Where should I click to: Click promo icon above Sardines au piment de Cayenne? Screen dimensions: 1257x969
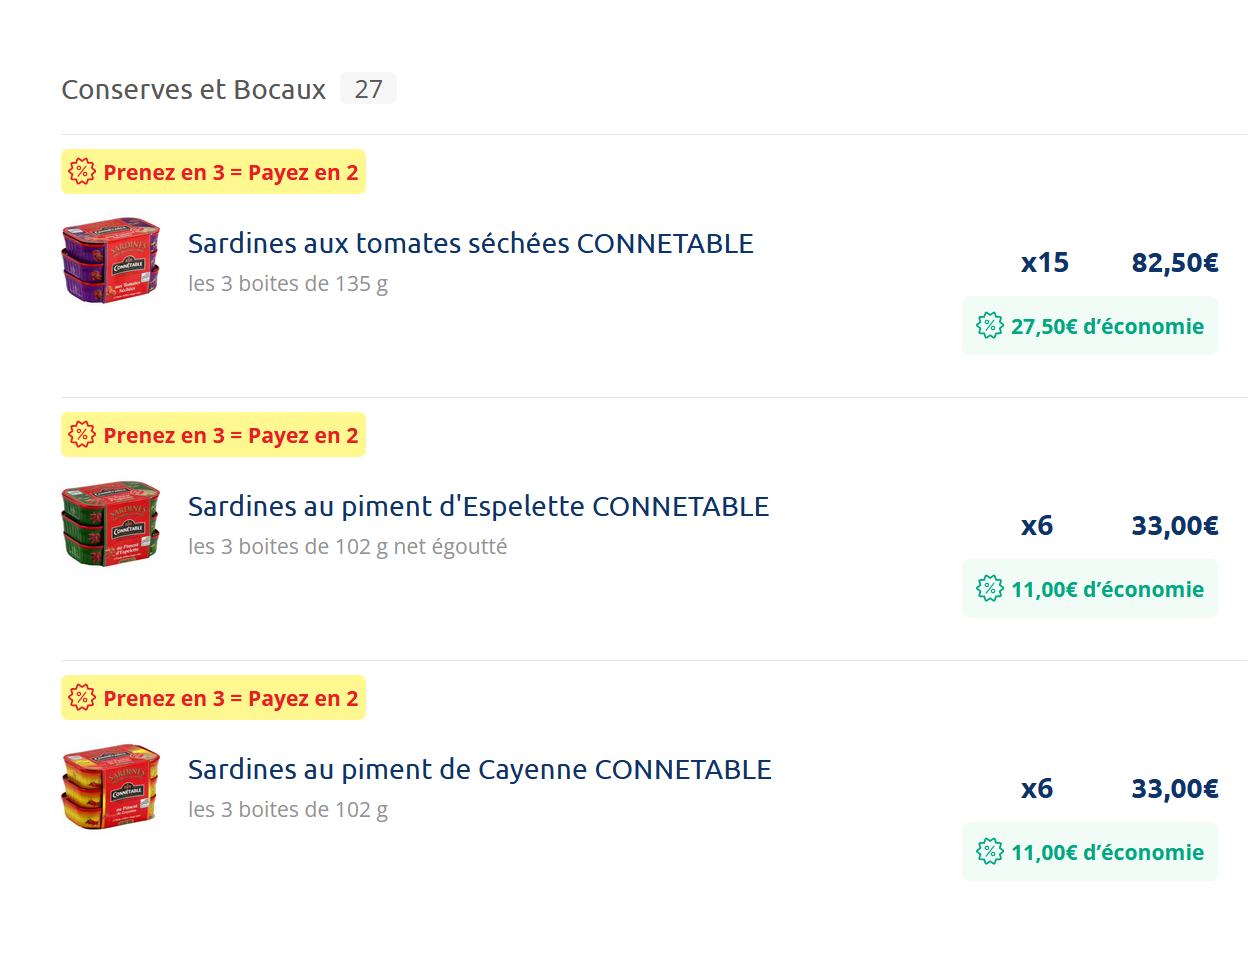(x=82, y=698)
